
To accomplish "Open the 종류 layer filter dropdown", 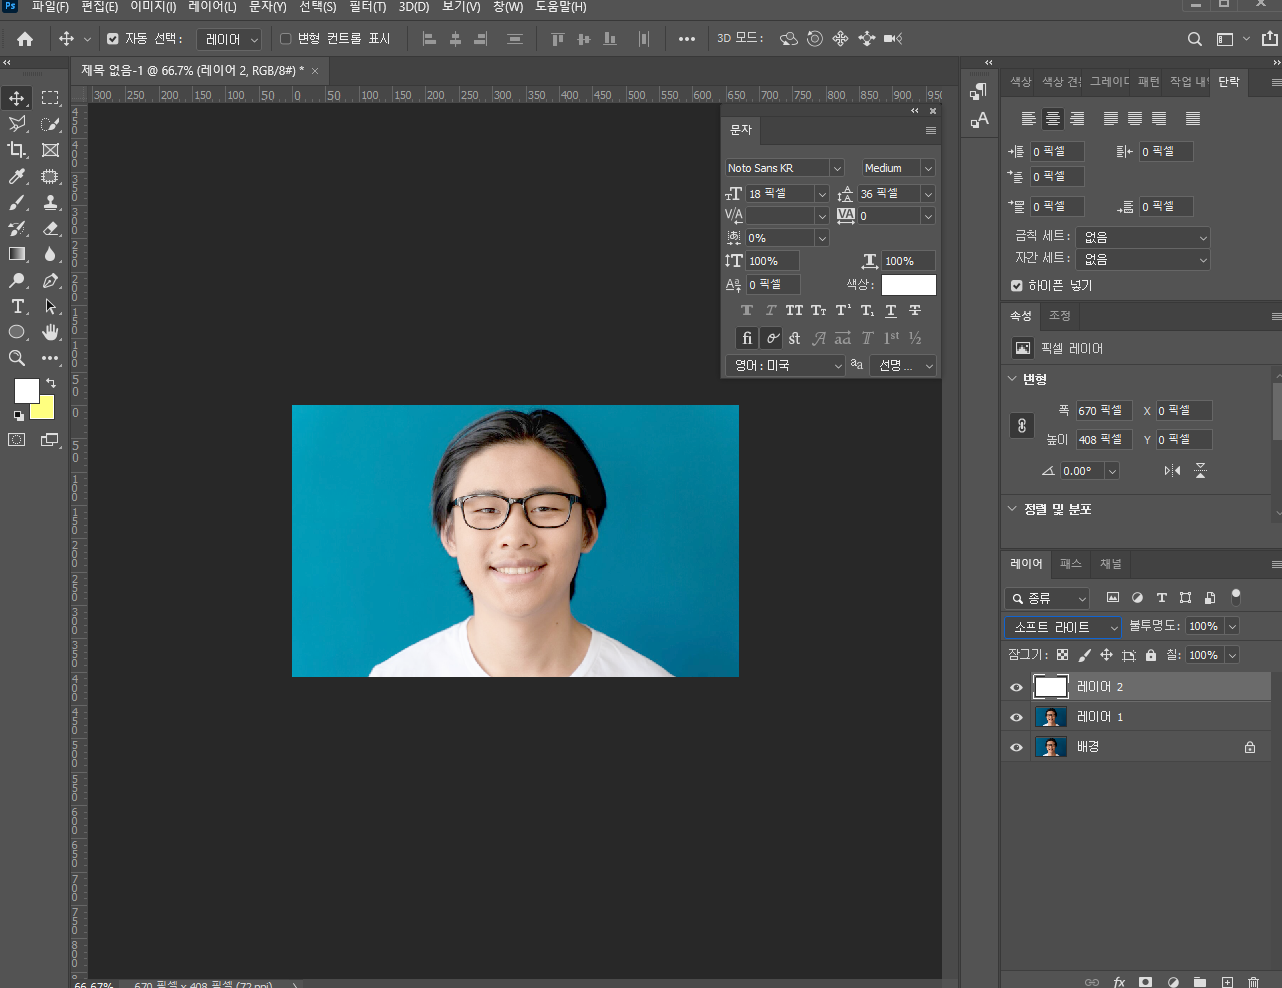I will 1047,598.
